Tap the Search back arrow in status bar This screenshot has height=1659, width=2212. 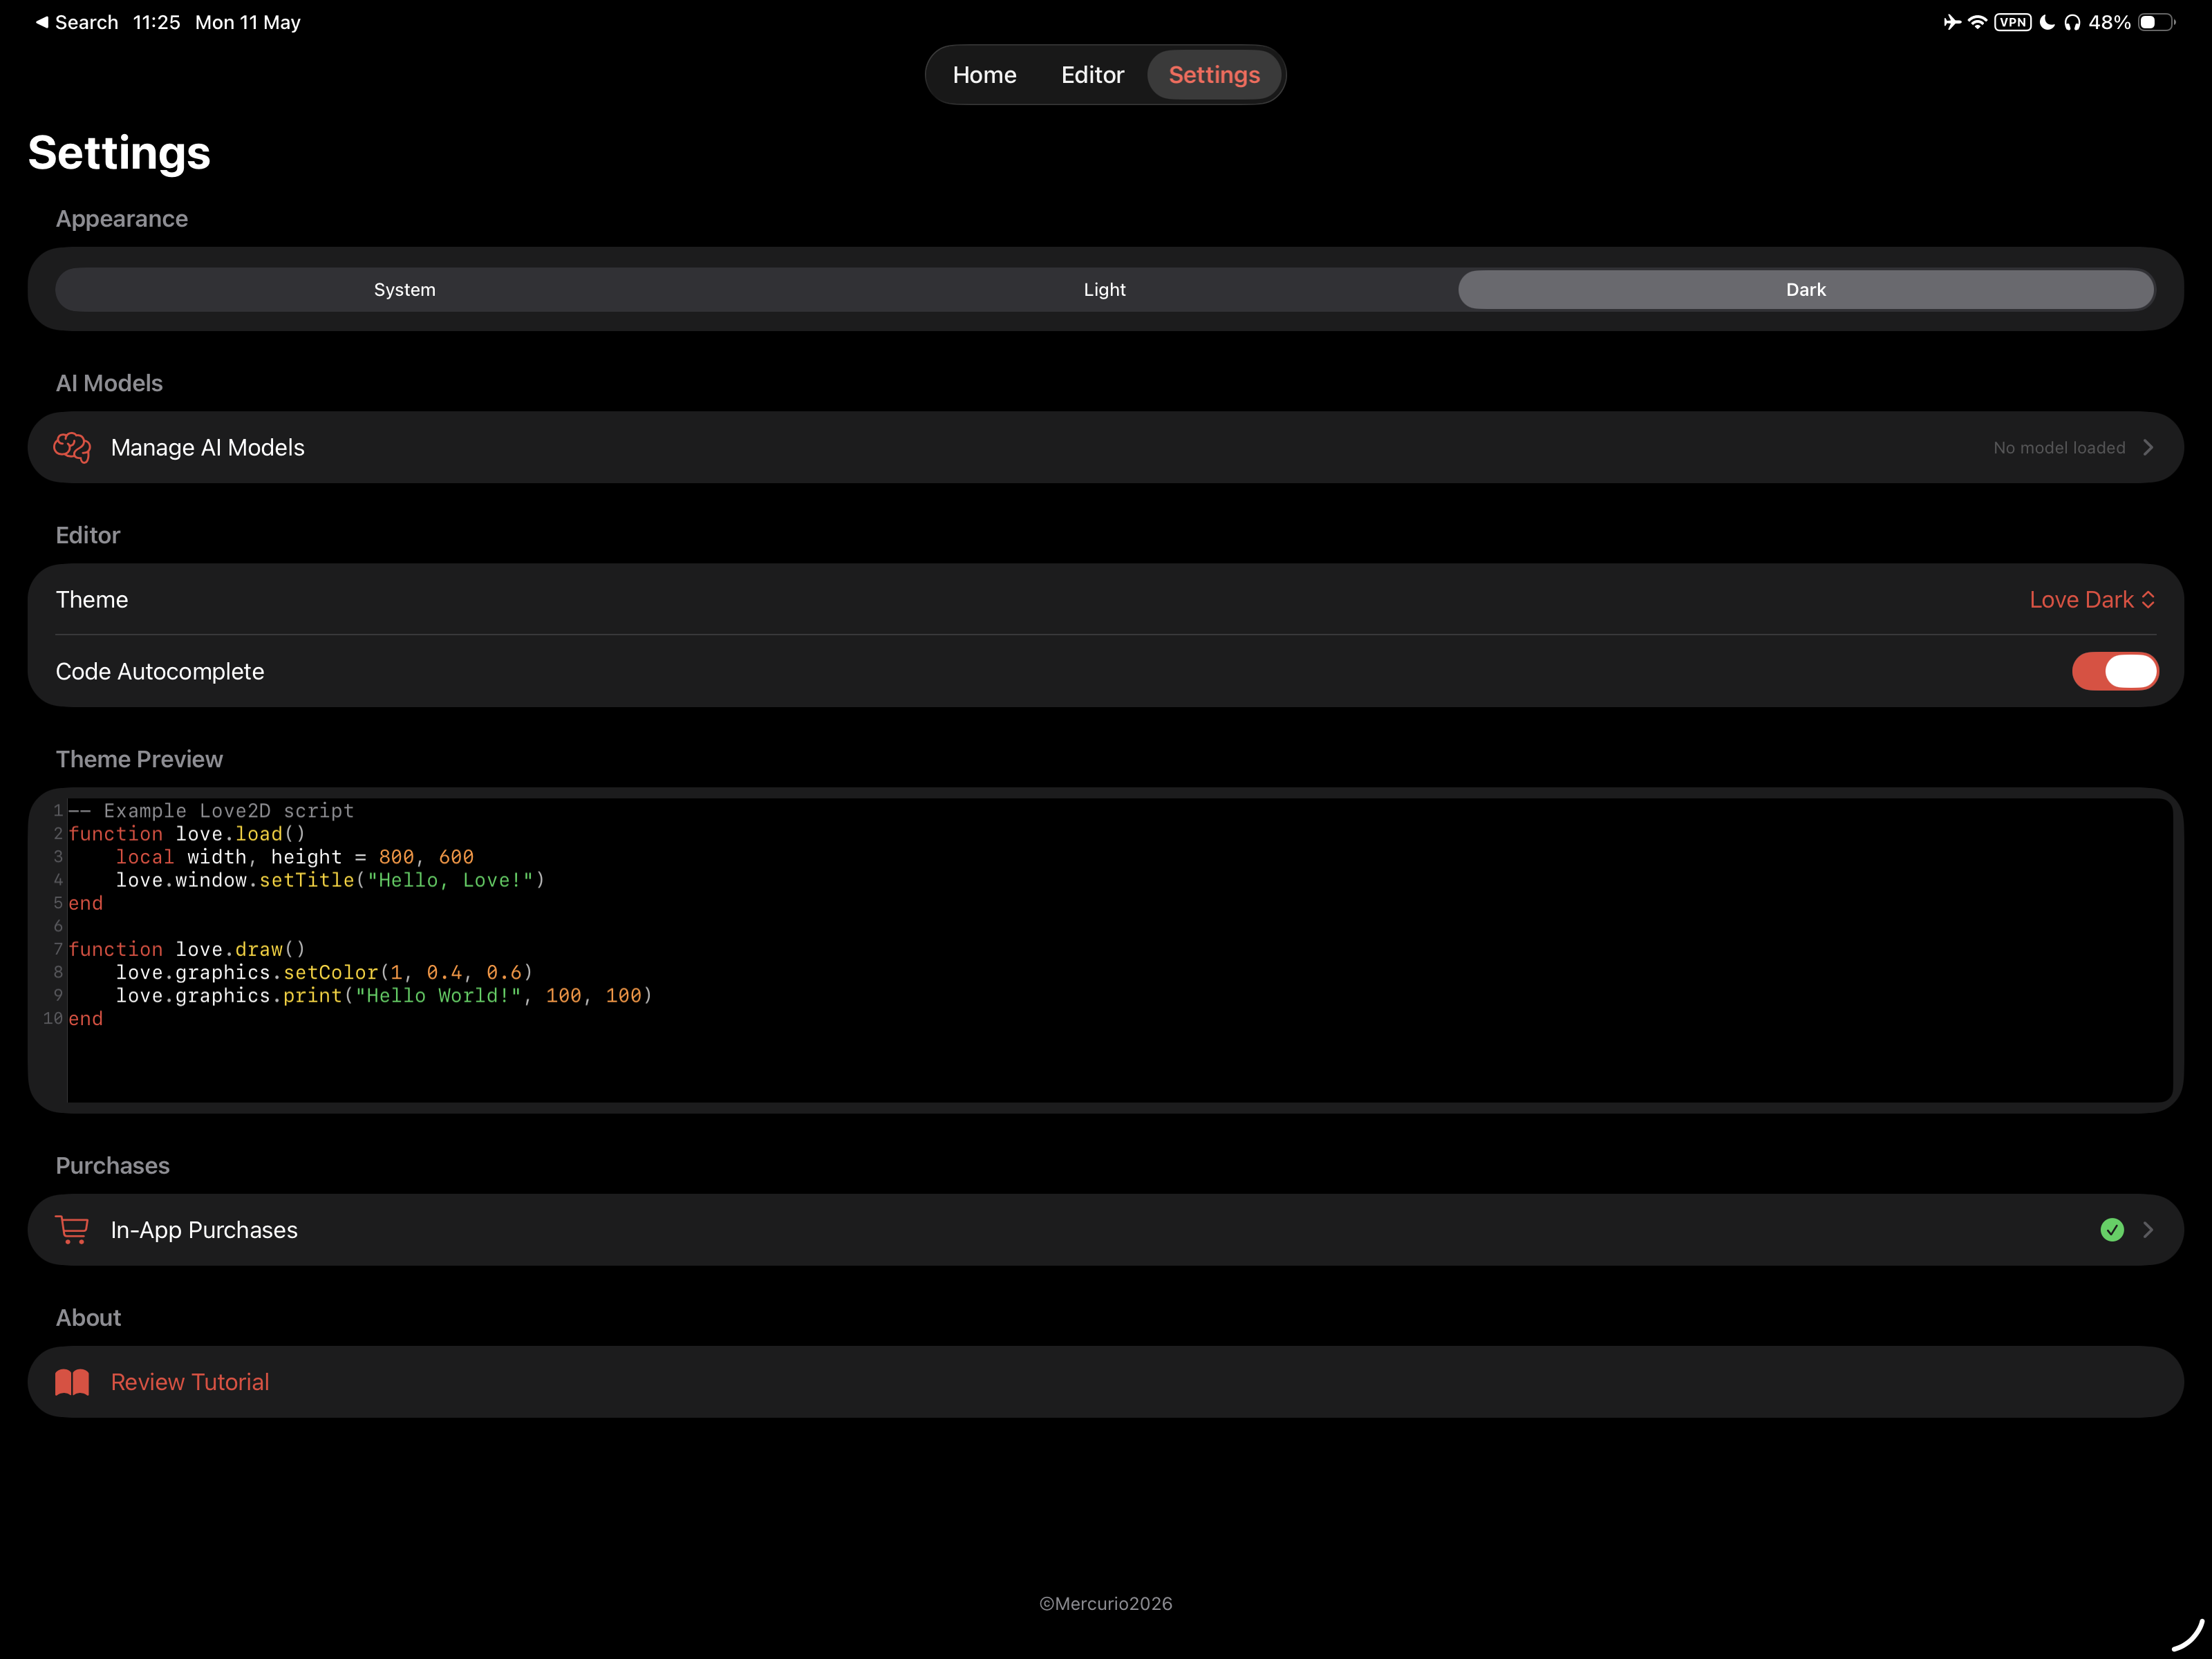coord(42,22)
